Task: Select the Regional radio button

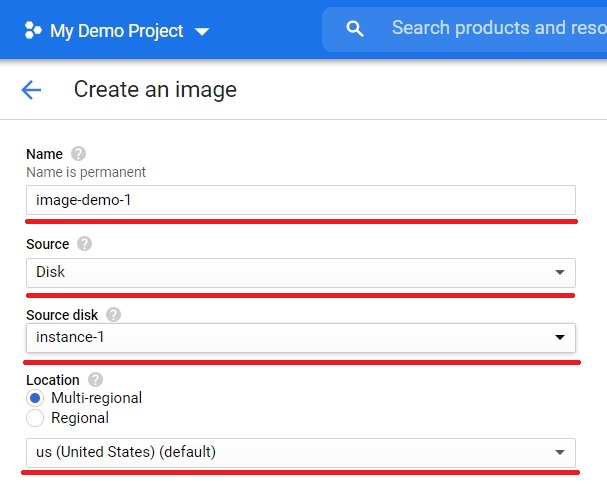Action: click(35, 418)
